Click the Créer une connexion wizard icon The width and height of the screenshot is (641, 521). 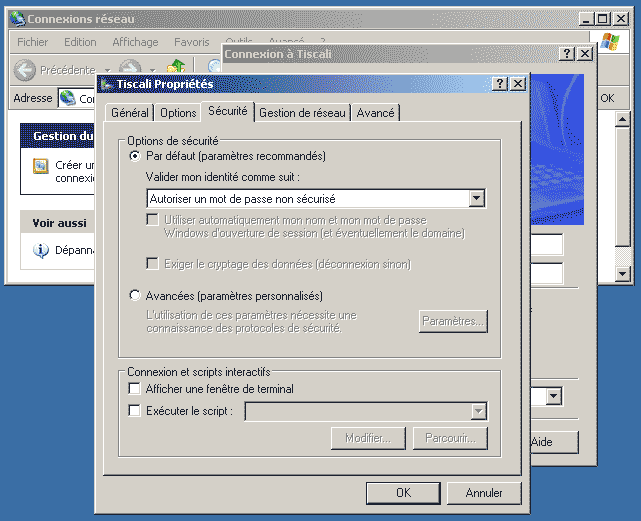[40, 166]
